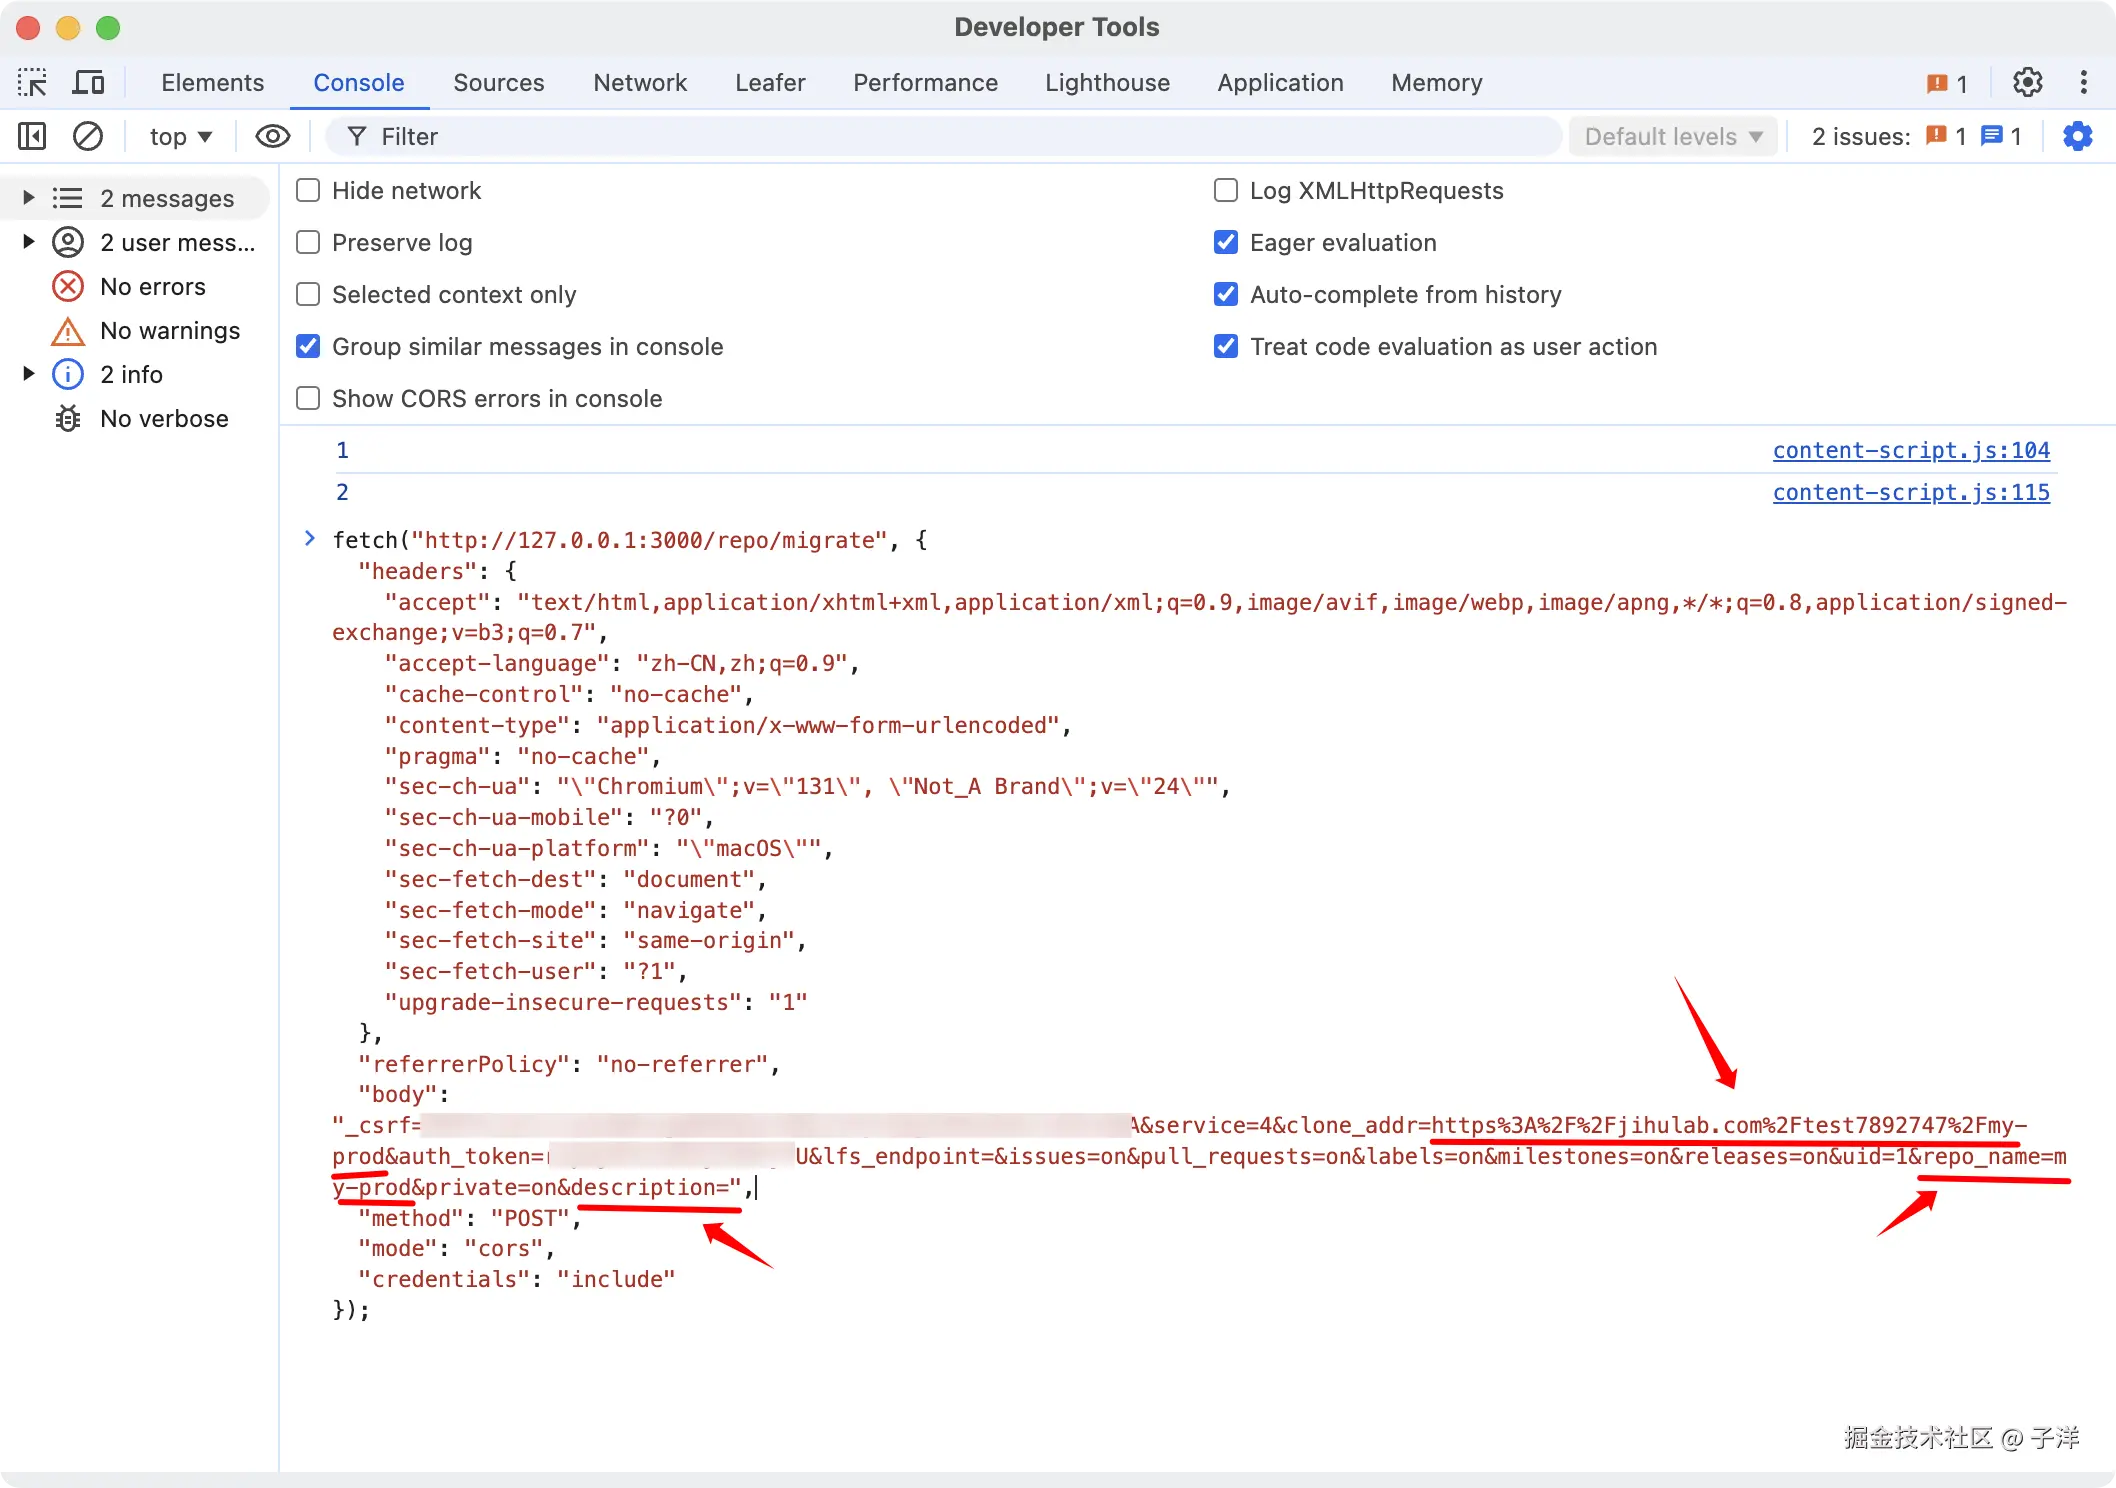
Task: Open DevTools settings gear icon
Action: [2027, 83]
